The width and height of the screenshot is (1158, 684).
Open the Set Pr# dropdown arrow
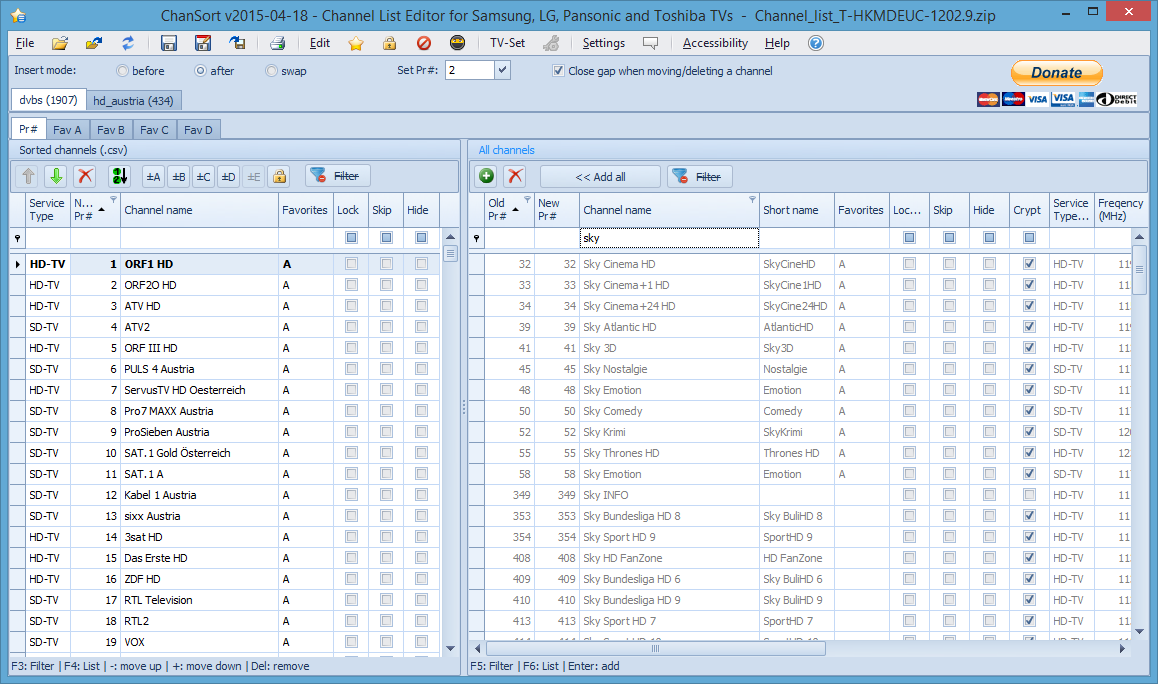502,70
